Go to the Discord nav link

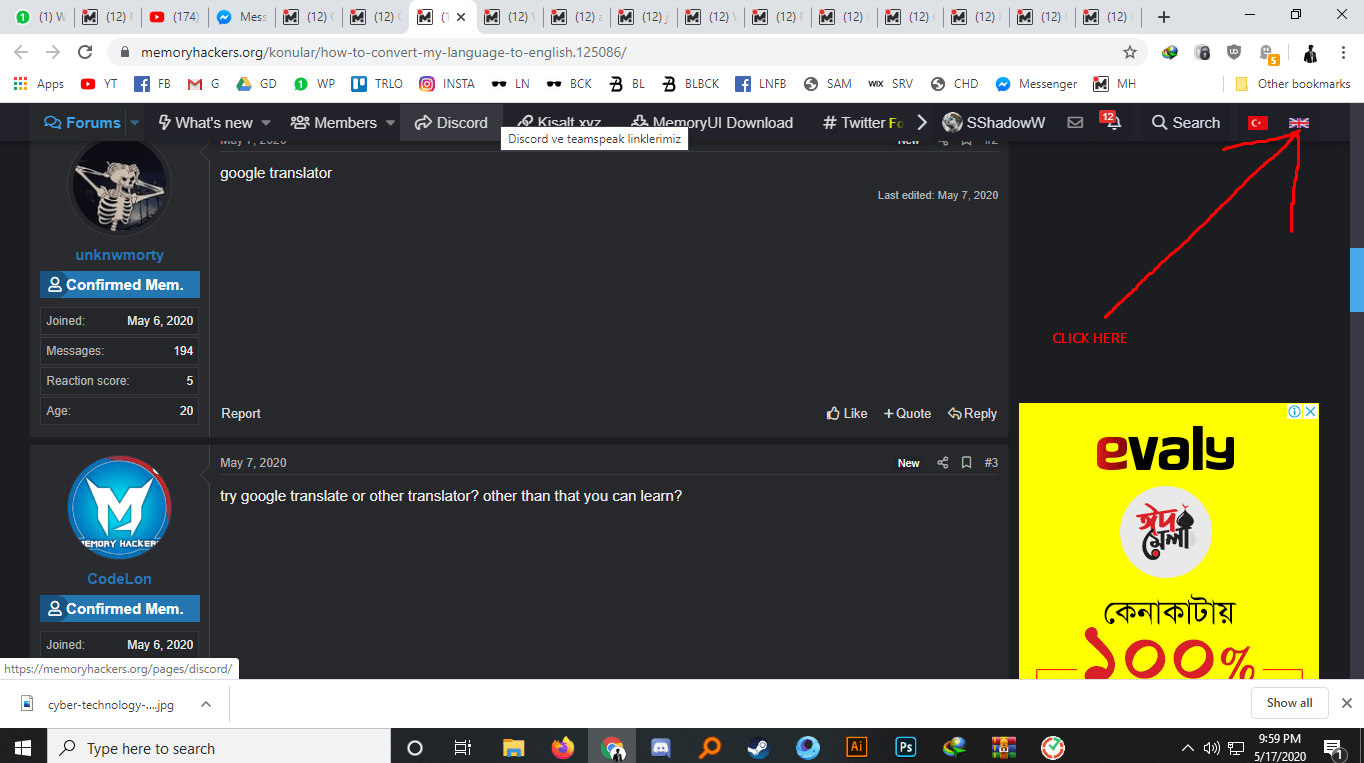click(451, 123)
